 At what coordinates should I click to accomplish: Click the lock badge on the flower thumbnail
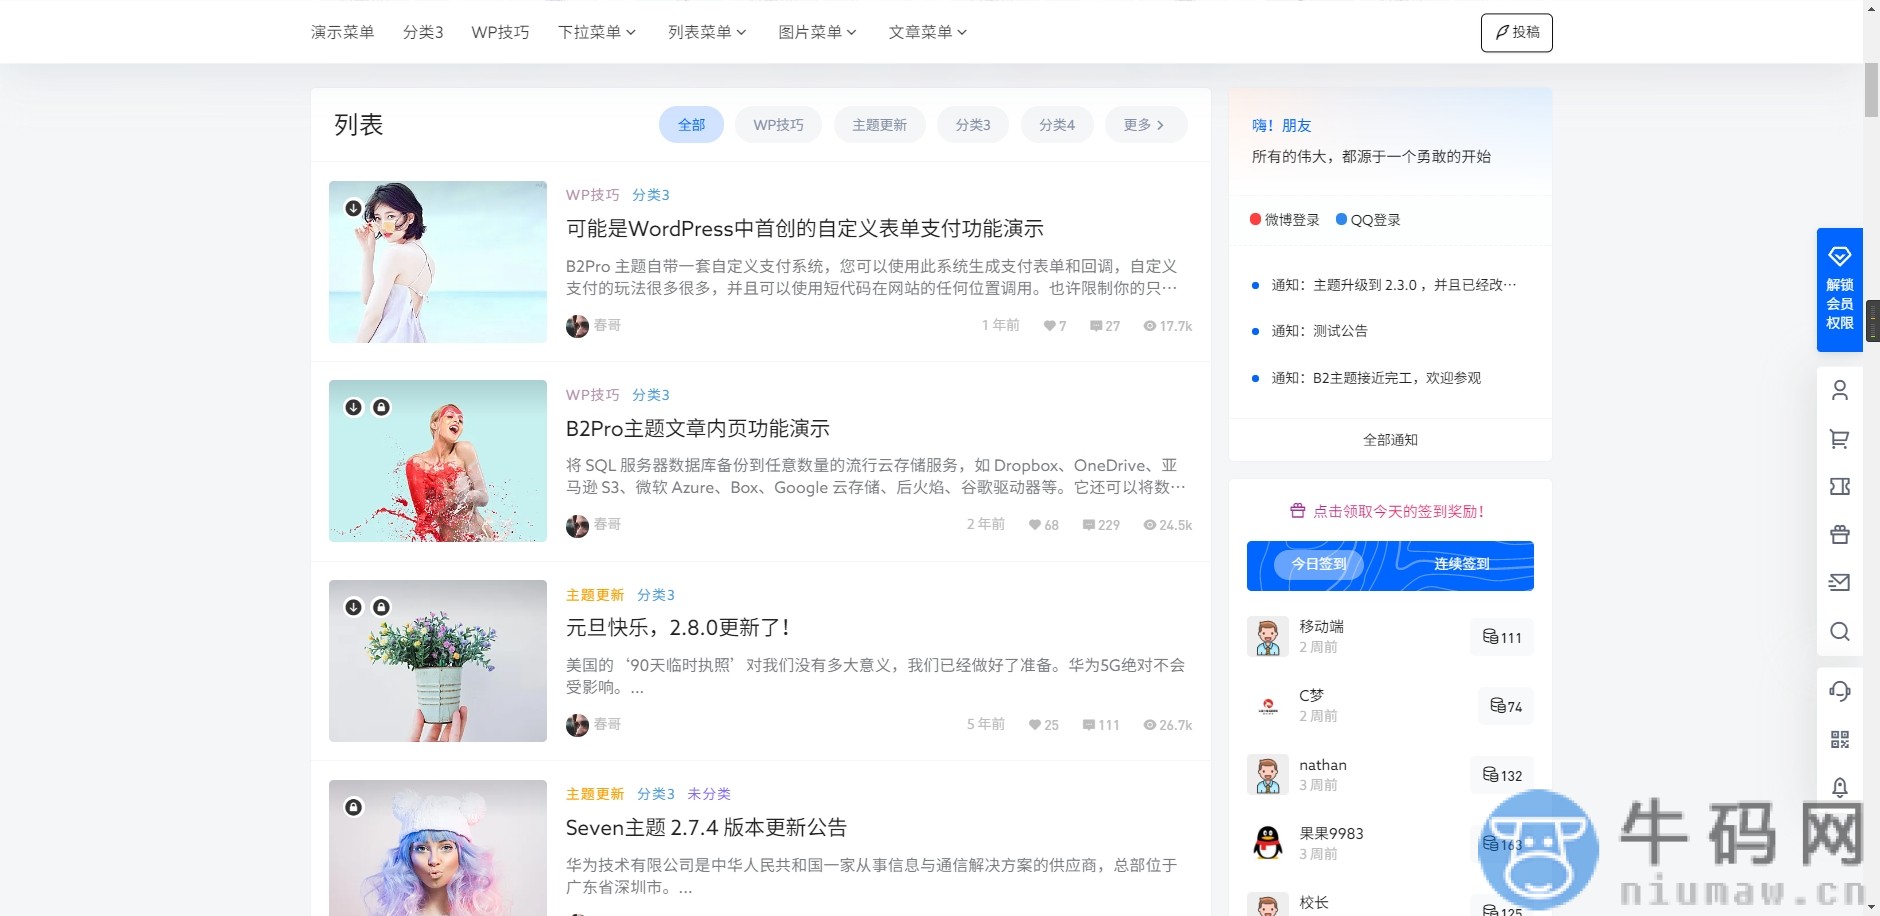[381, 607]
